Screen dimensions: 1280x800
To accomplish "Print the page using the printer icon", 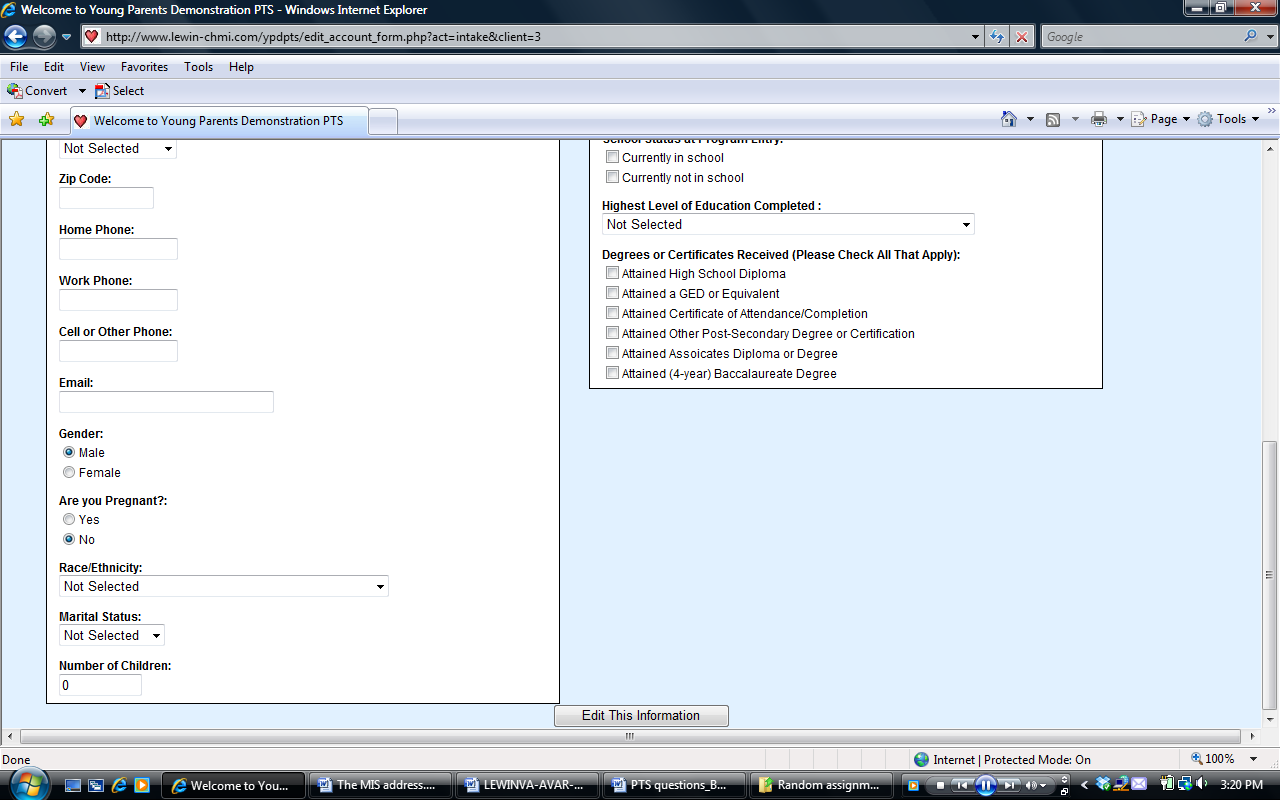I will point(1099,119).
